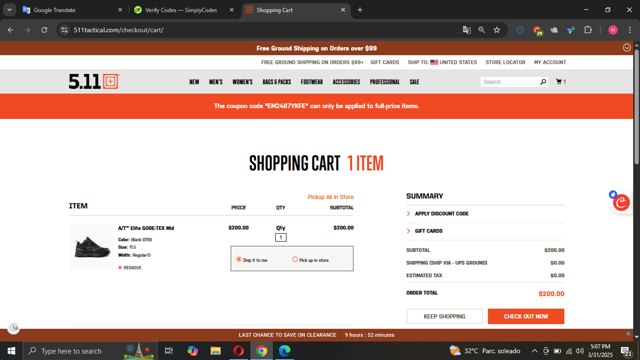
Task: Open the Ship To United States selector
Action: tap(442, 62)
